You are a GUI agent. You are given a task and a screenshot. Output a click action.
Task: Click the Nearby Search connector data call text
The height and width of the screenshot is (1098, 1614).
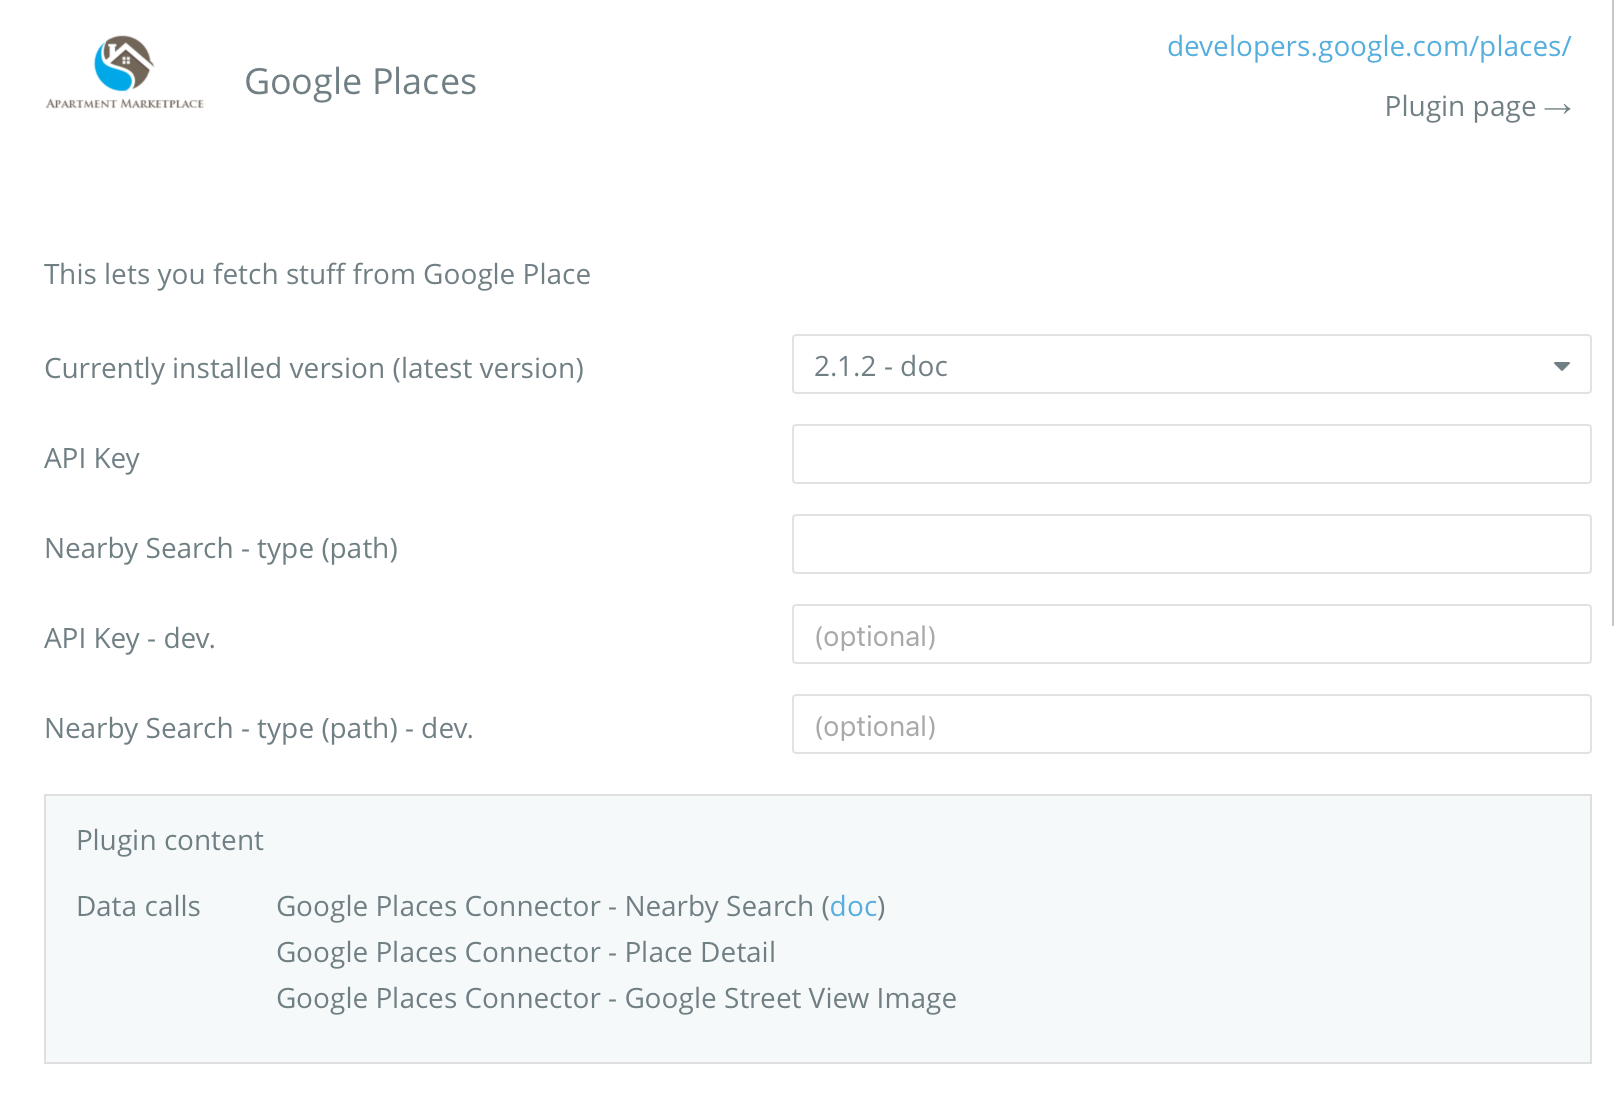point(545,906)
